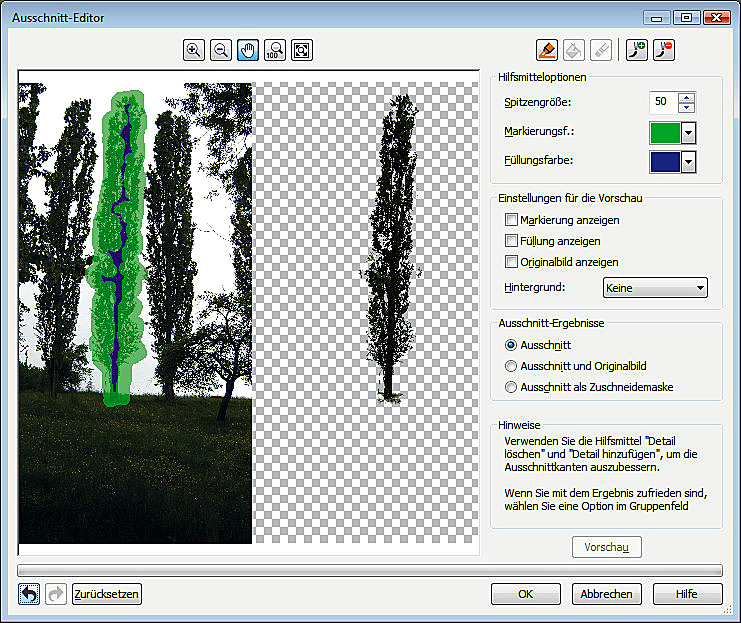
Task: Select the Remove Detail tool
Action: (662, 49)
